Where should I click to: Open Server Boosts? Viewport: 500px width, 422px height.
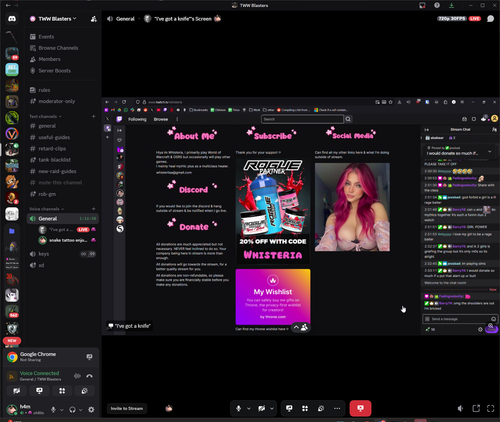pos(63,71)
